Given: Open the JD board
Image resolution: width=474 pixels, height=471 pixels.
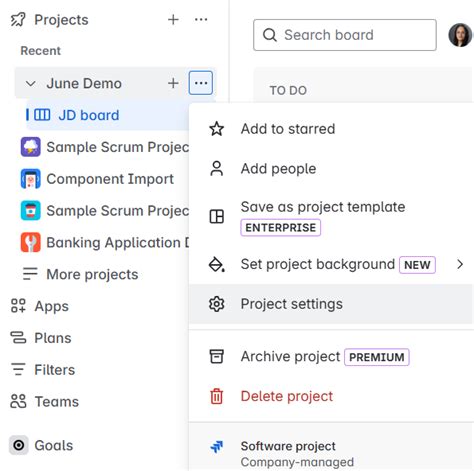Looking at the screenshot, I should (89, 115).
